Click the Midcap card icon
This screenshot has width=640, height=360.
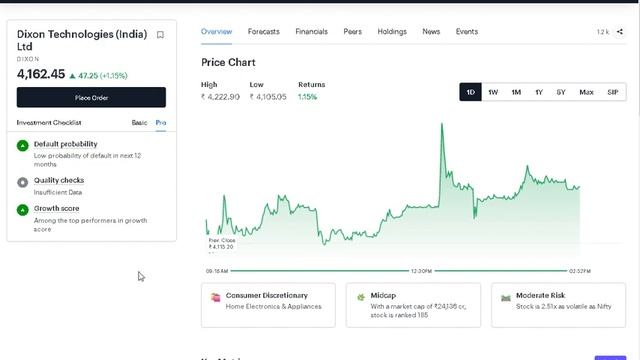361,297
